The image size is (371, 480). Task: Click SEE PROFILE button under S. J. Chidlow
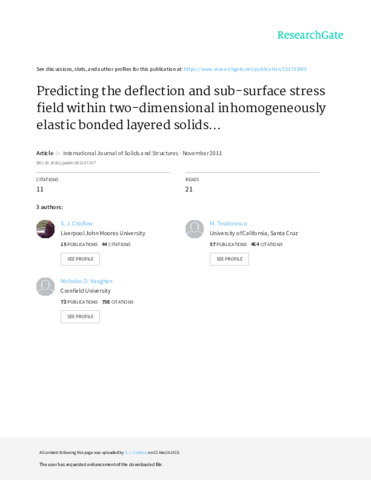80,259
